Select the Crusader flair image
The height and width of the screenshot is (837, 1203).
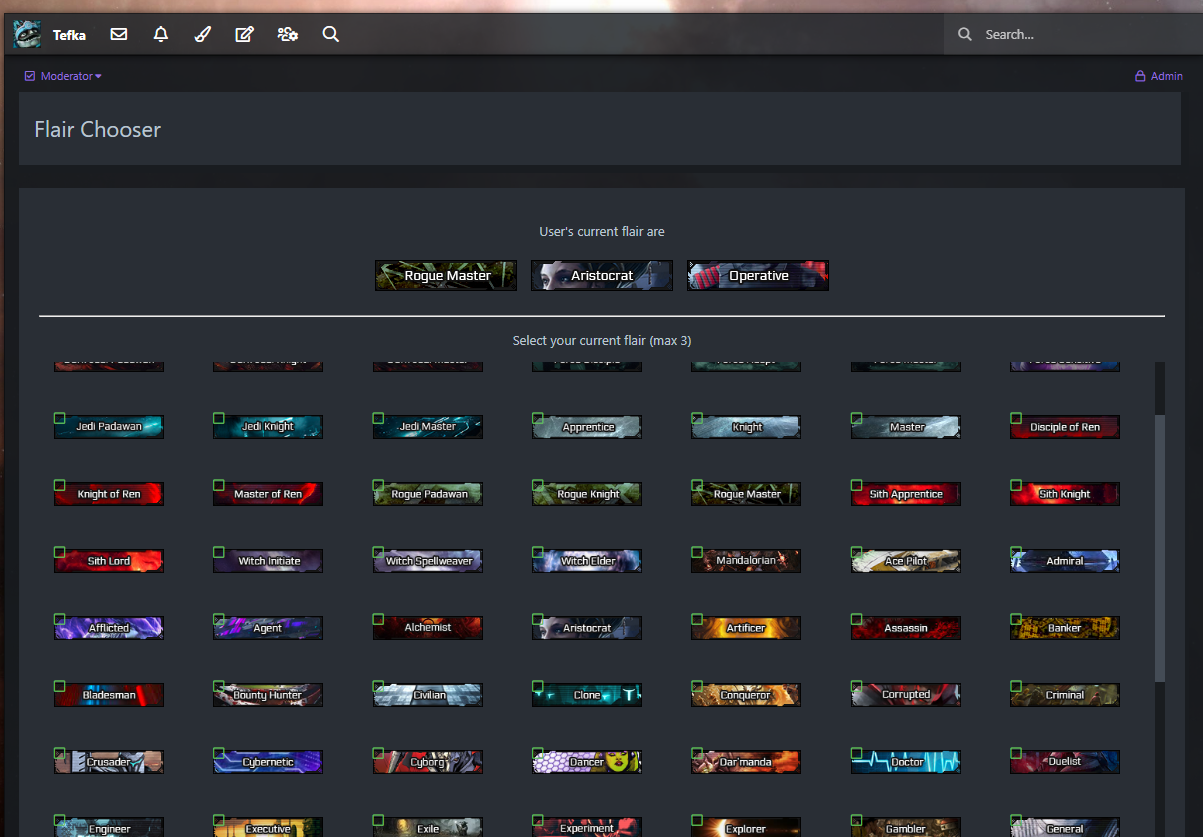[x=109, y=762]
